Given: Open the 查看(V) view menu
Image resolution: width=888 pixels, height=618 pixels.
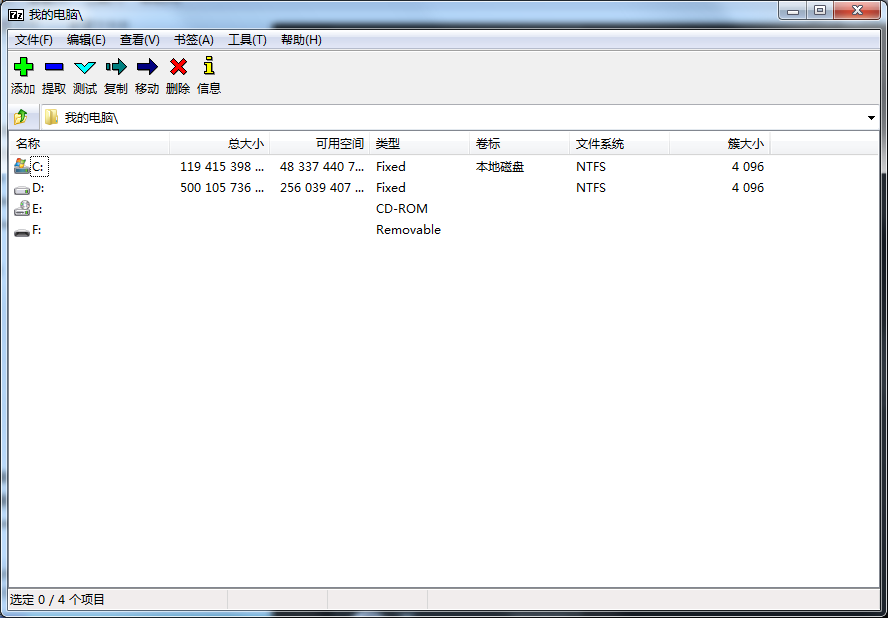Looking at the screenshot, I should point(139,40).
